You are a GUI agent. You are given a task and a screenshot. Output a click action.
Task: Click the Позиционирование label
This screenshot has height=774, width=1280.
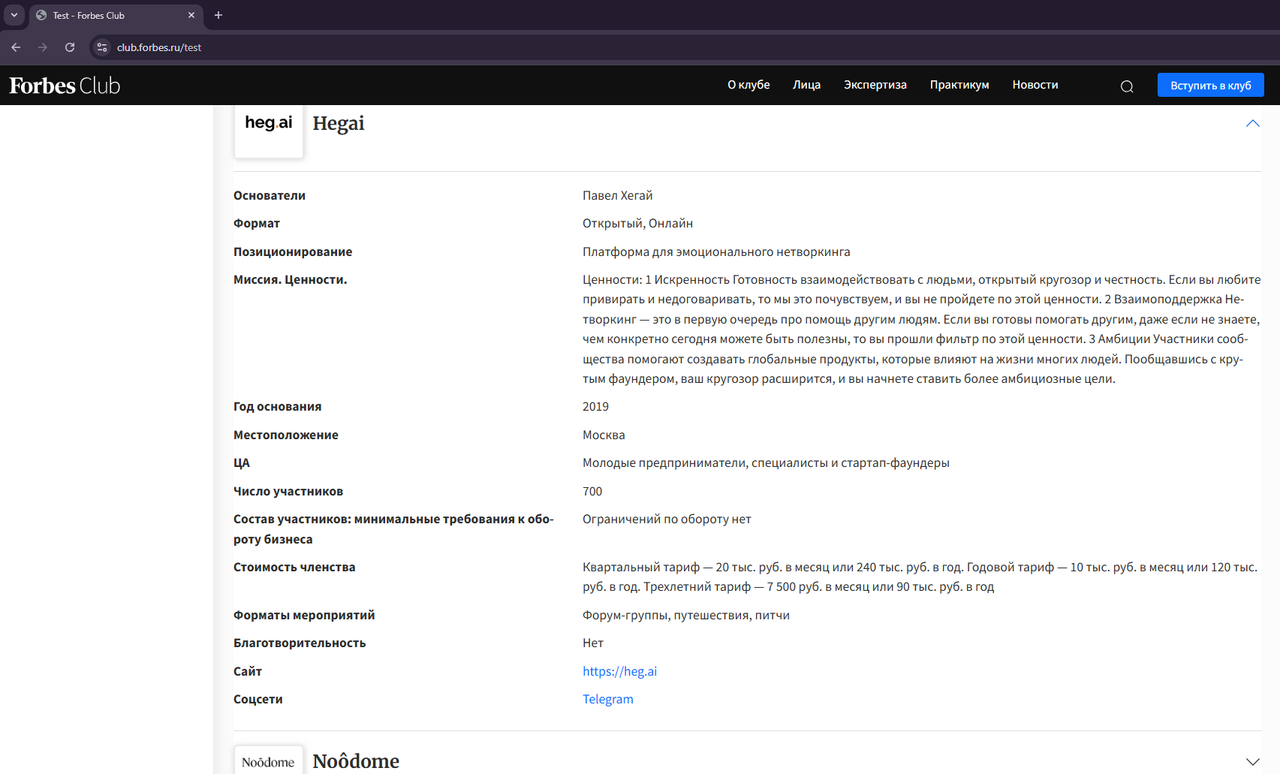tap(293, 251)
